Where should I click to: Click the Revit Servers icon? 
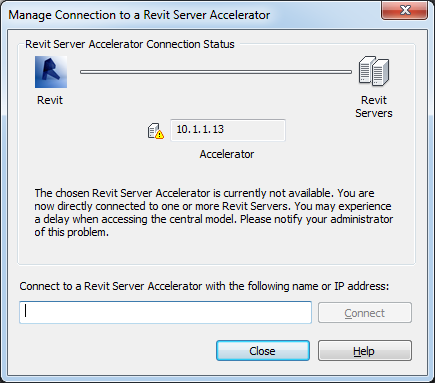tap(374, 71)
